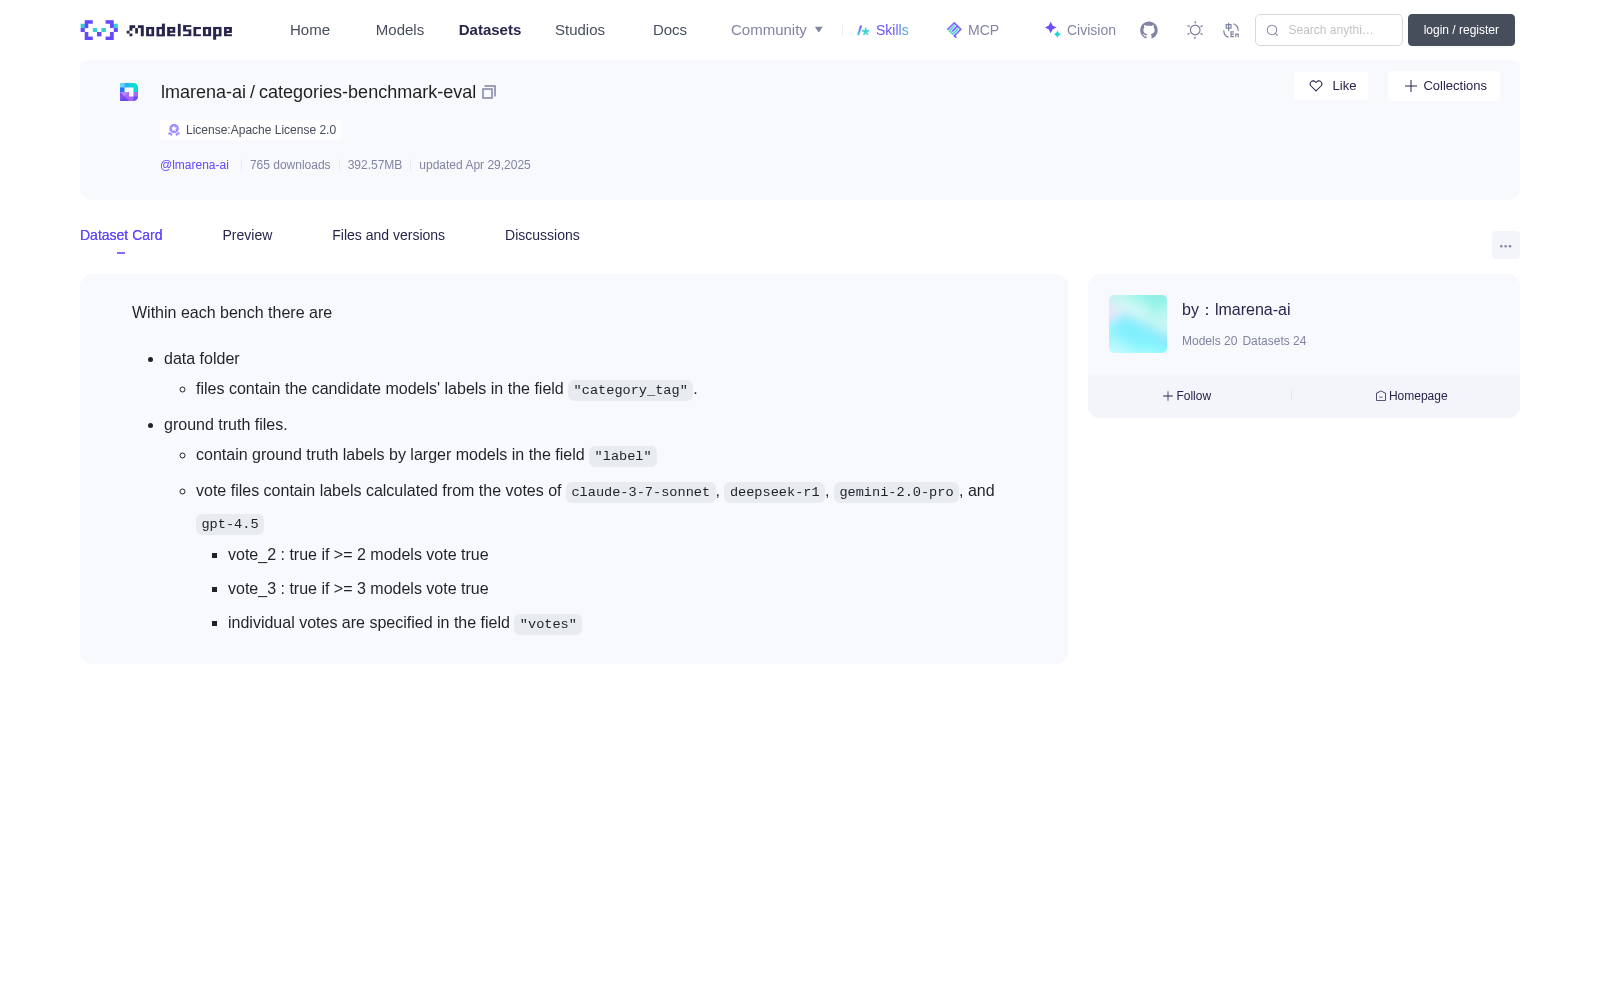
Task: Click the Skills sparkle icon
Action: tap(863, 30)
